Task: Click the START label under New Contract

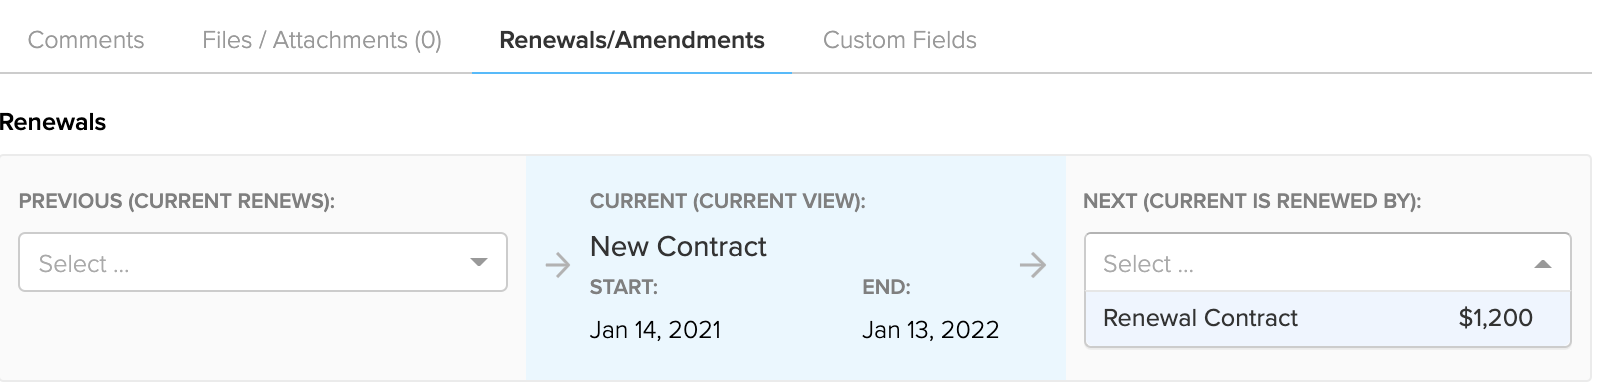Action: 624,287
